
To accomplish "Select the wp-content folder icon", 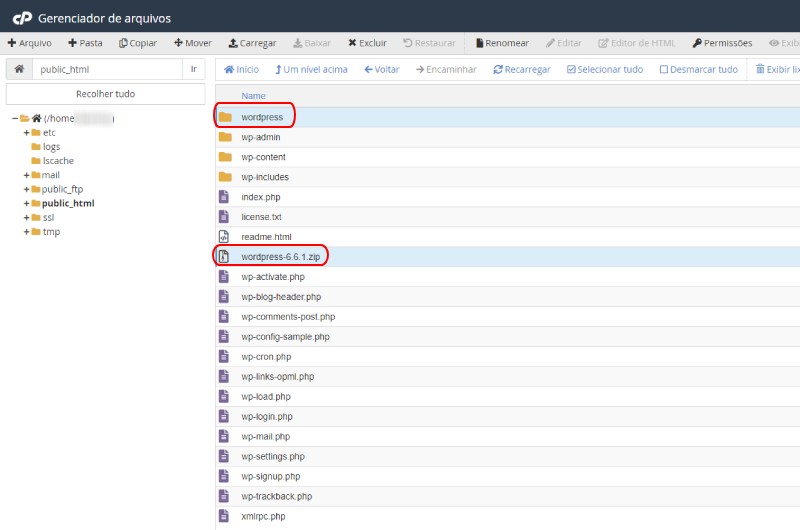I will (x=225, y=157).
